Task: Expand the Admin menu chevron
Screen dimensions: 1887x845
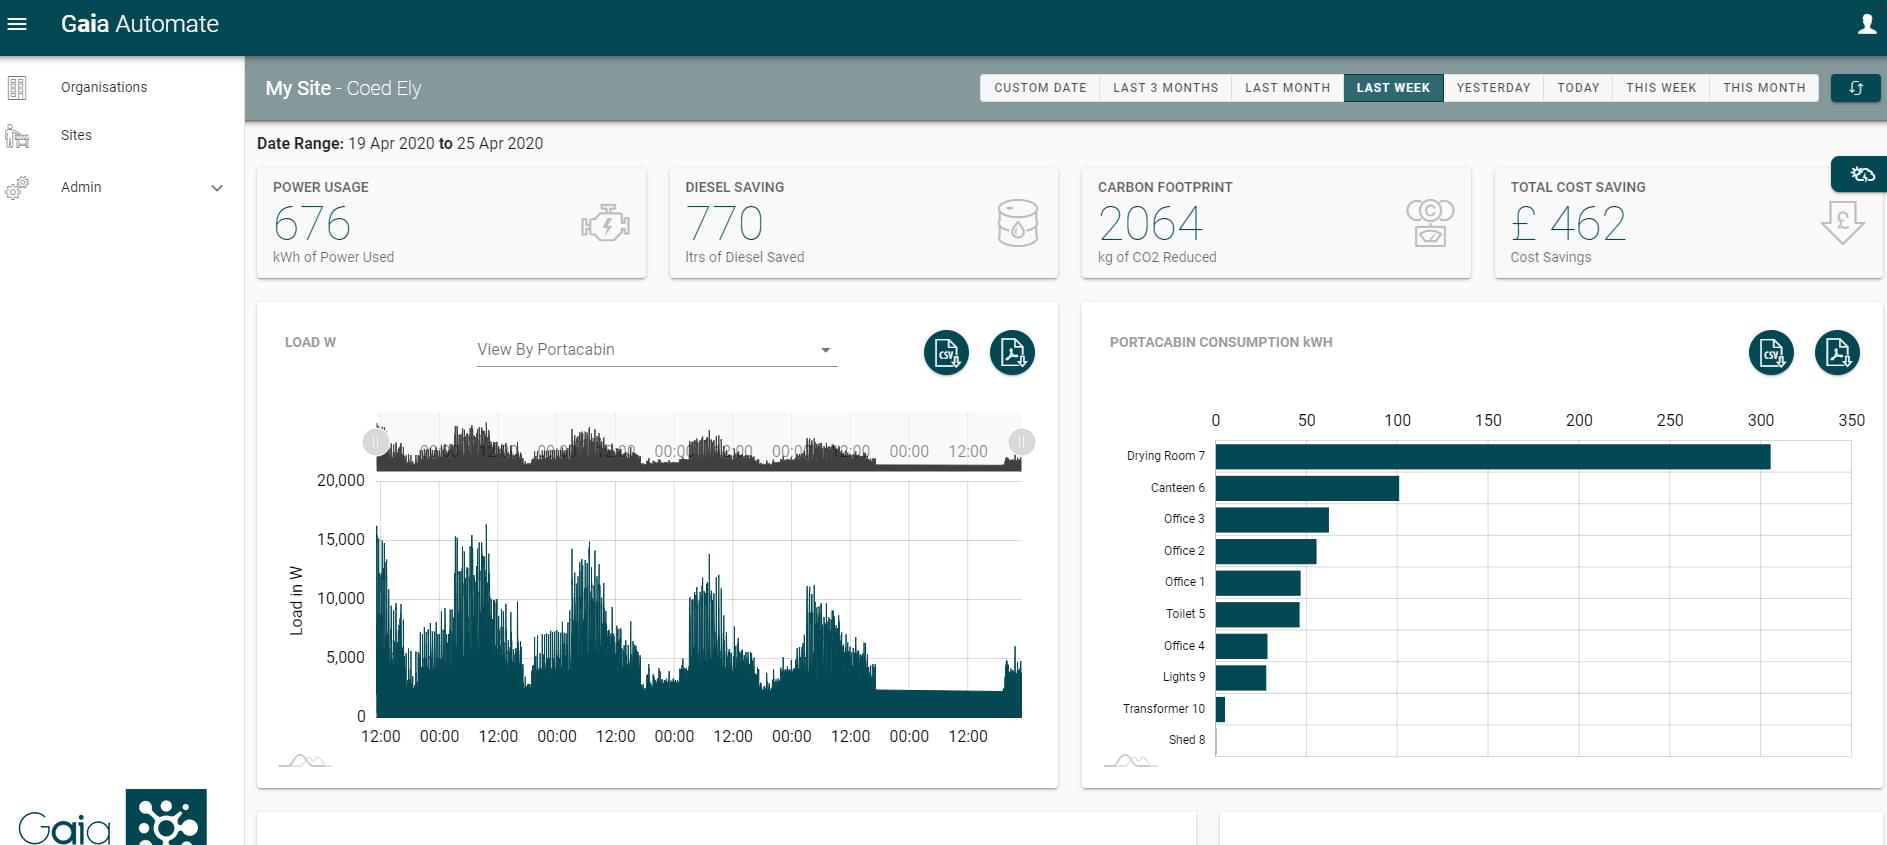Action: (217, 188)
